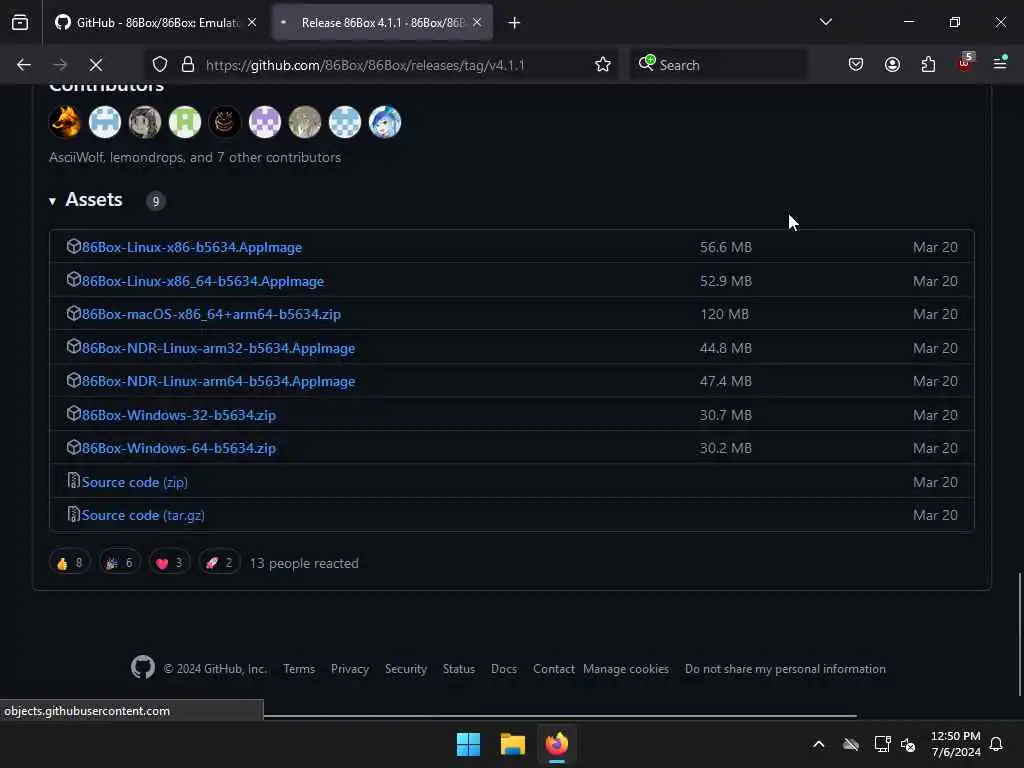Download 86Box-NDR-Linux-arm64-b5634.AppImage
Screen dimensions: 1024x768
(x=219, y=381)
